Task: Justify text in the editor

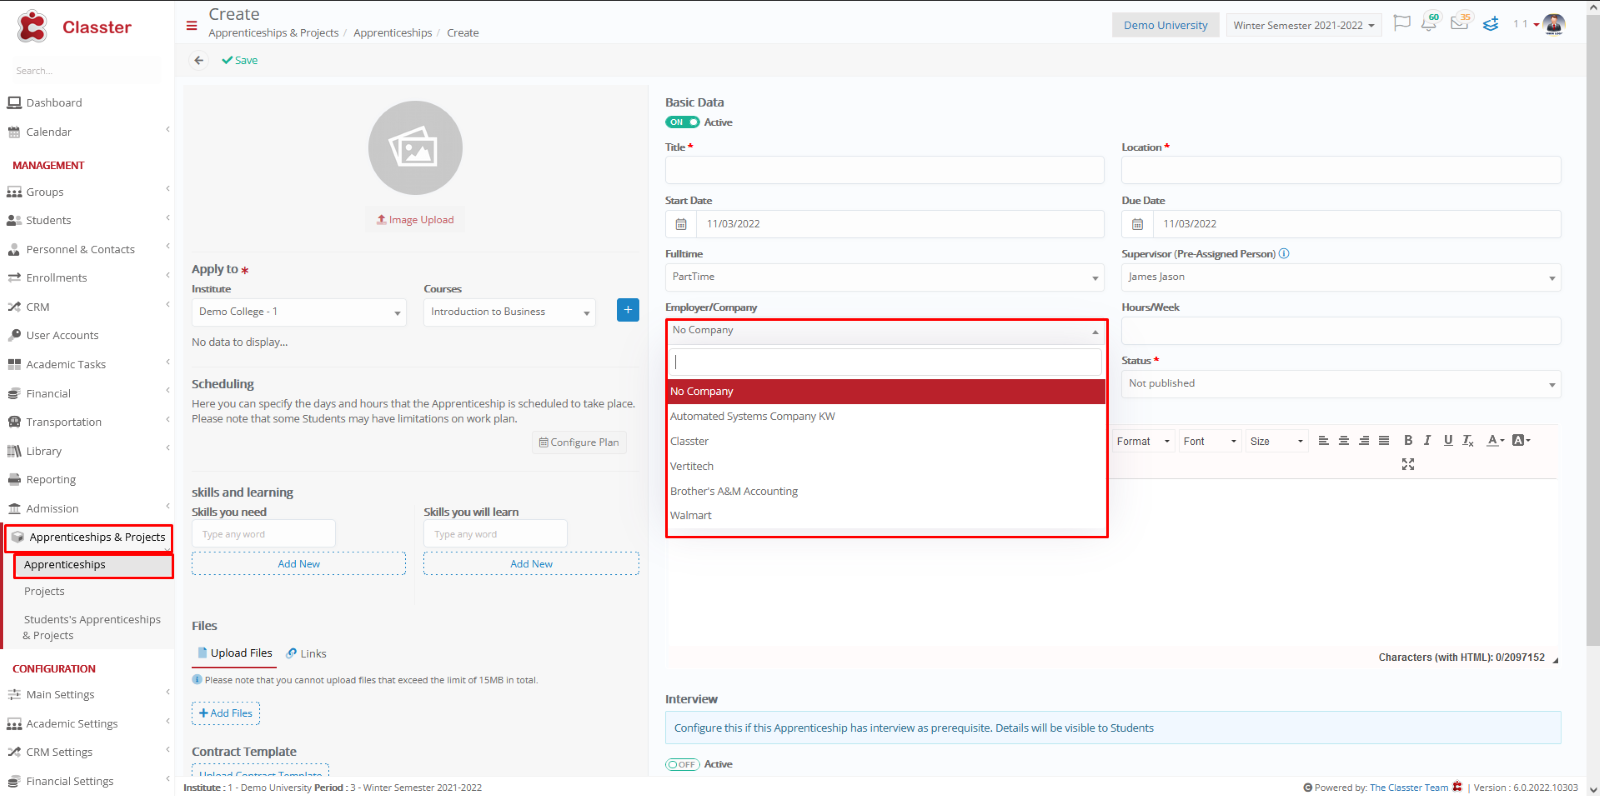Action: 1384,441
